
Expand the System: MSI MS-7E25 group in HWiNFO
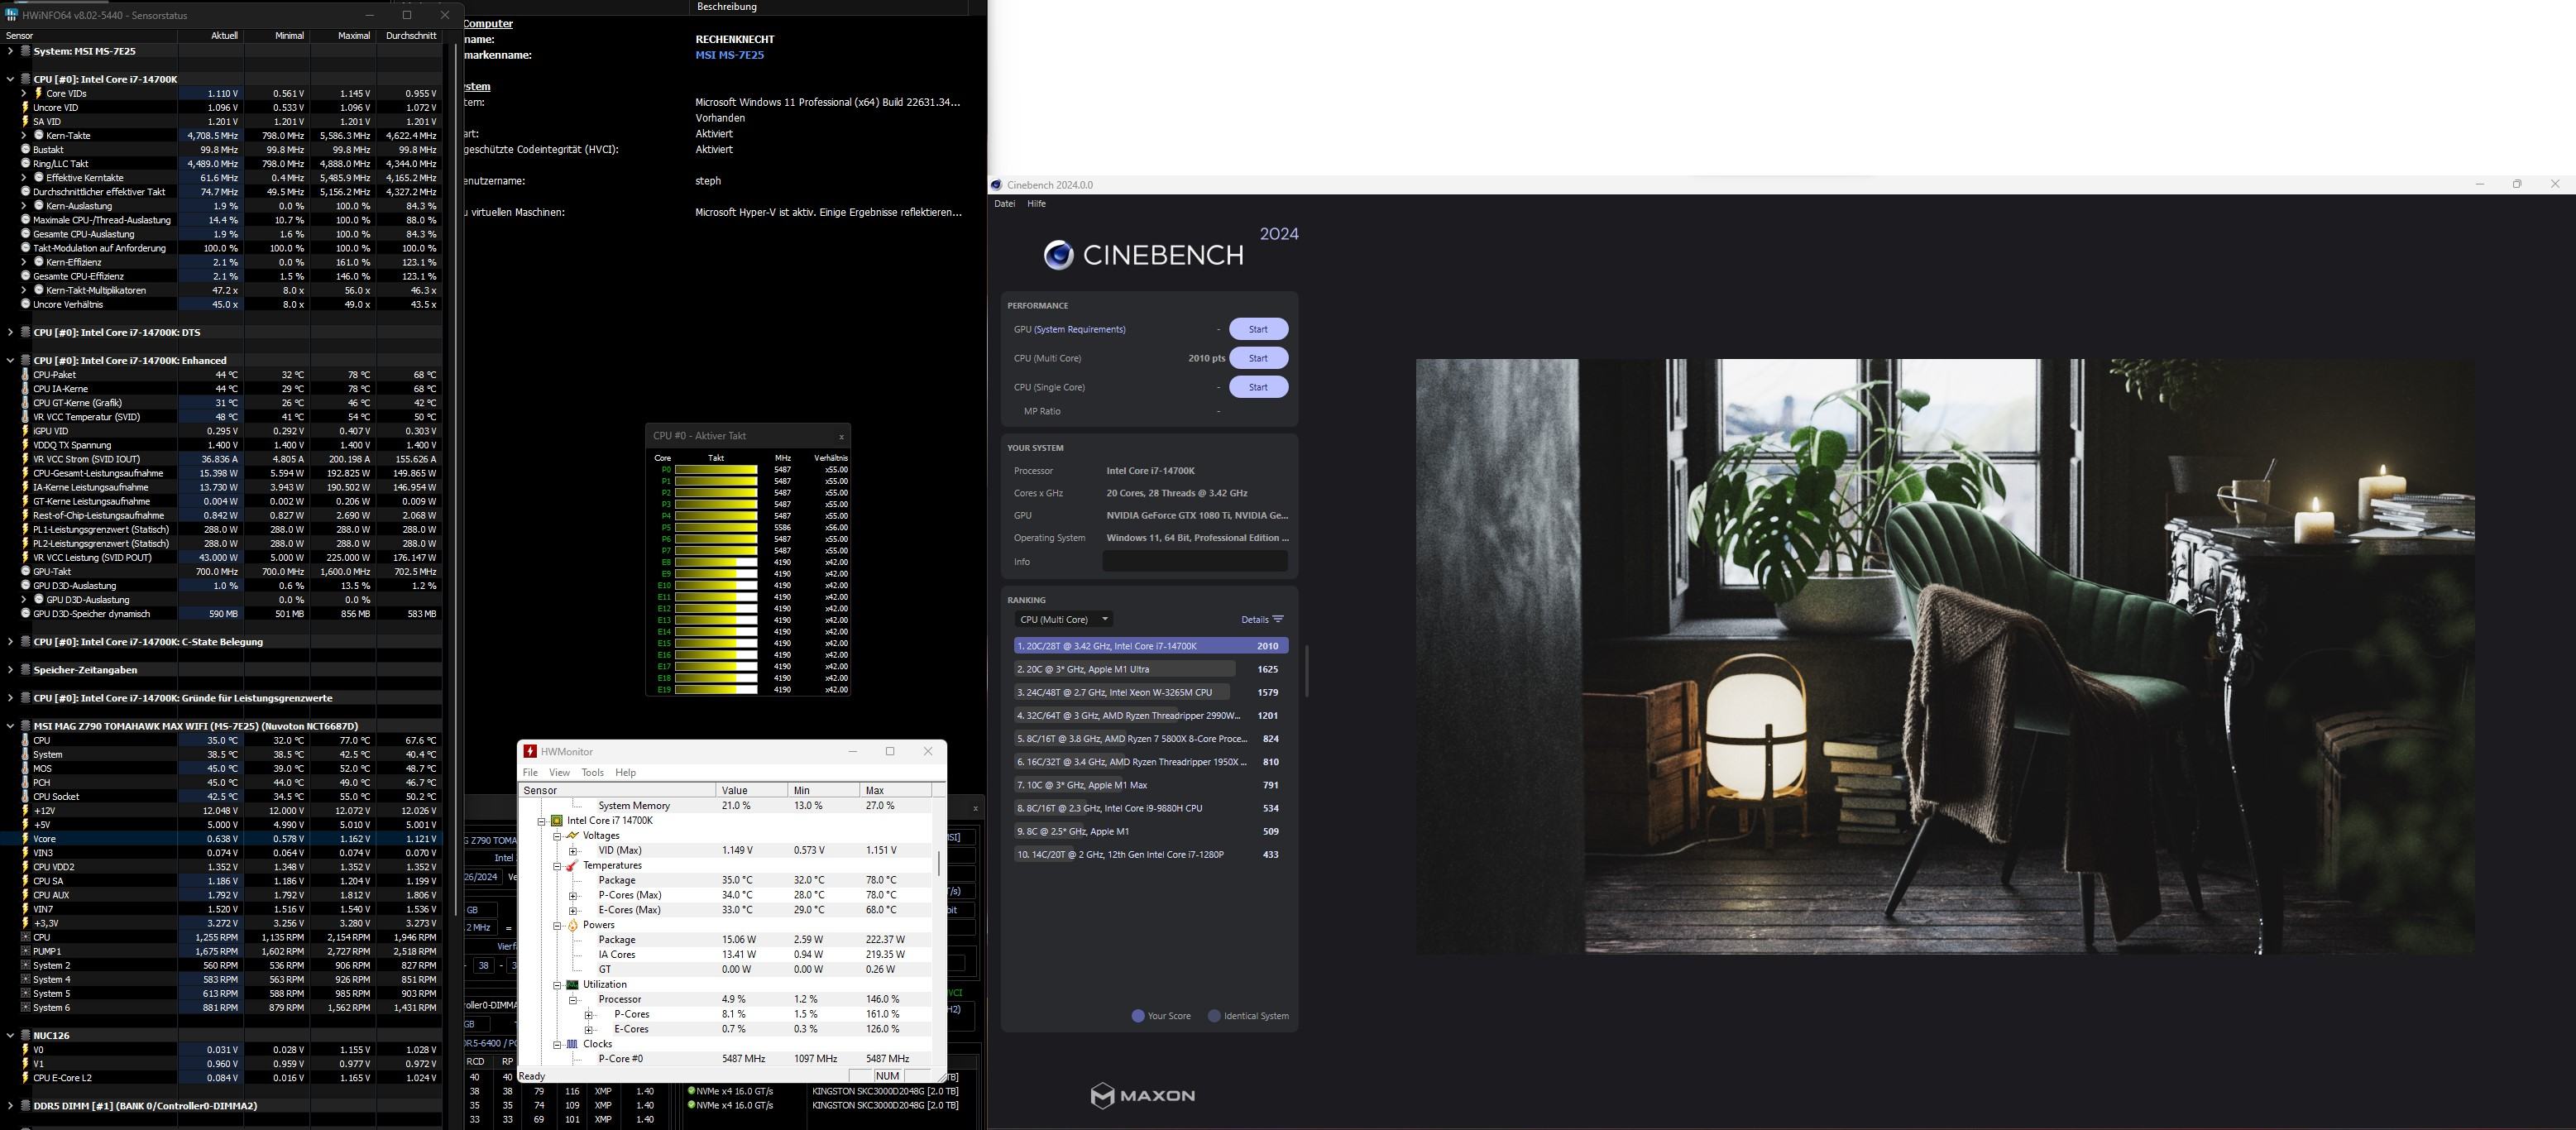10,51
